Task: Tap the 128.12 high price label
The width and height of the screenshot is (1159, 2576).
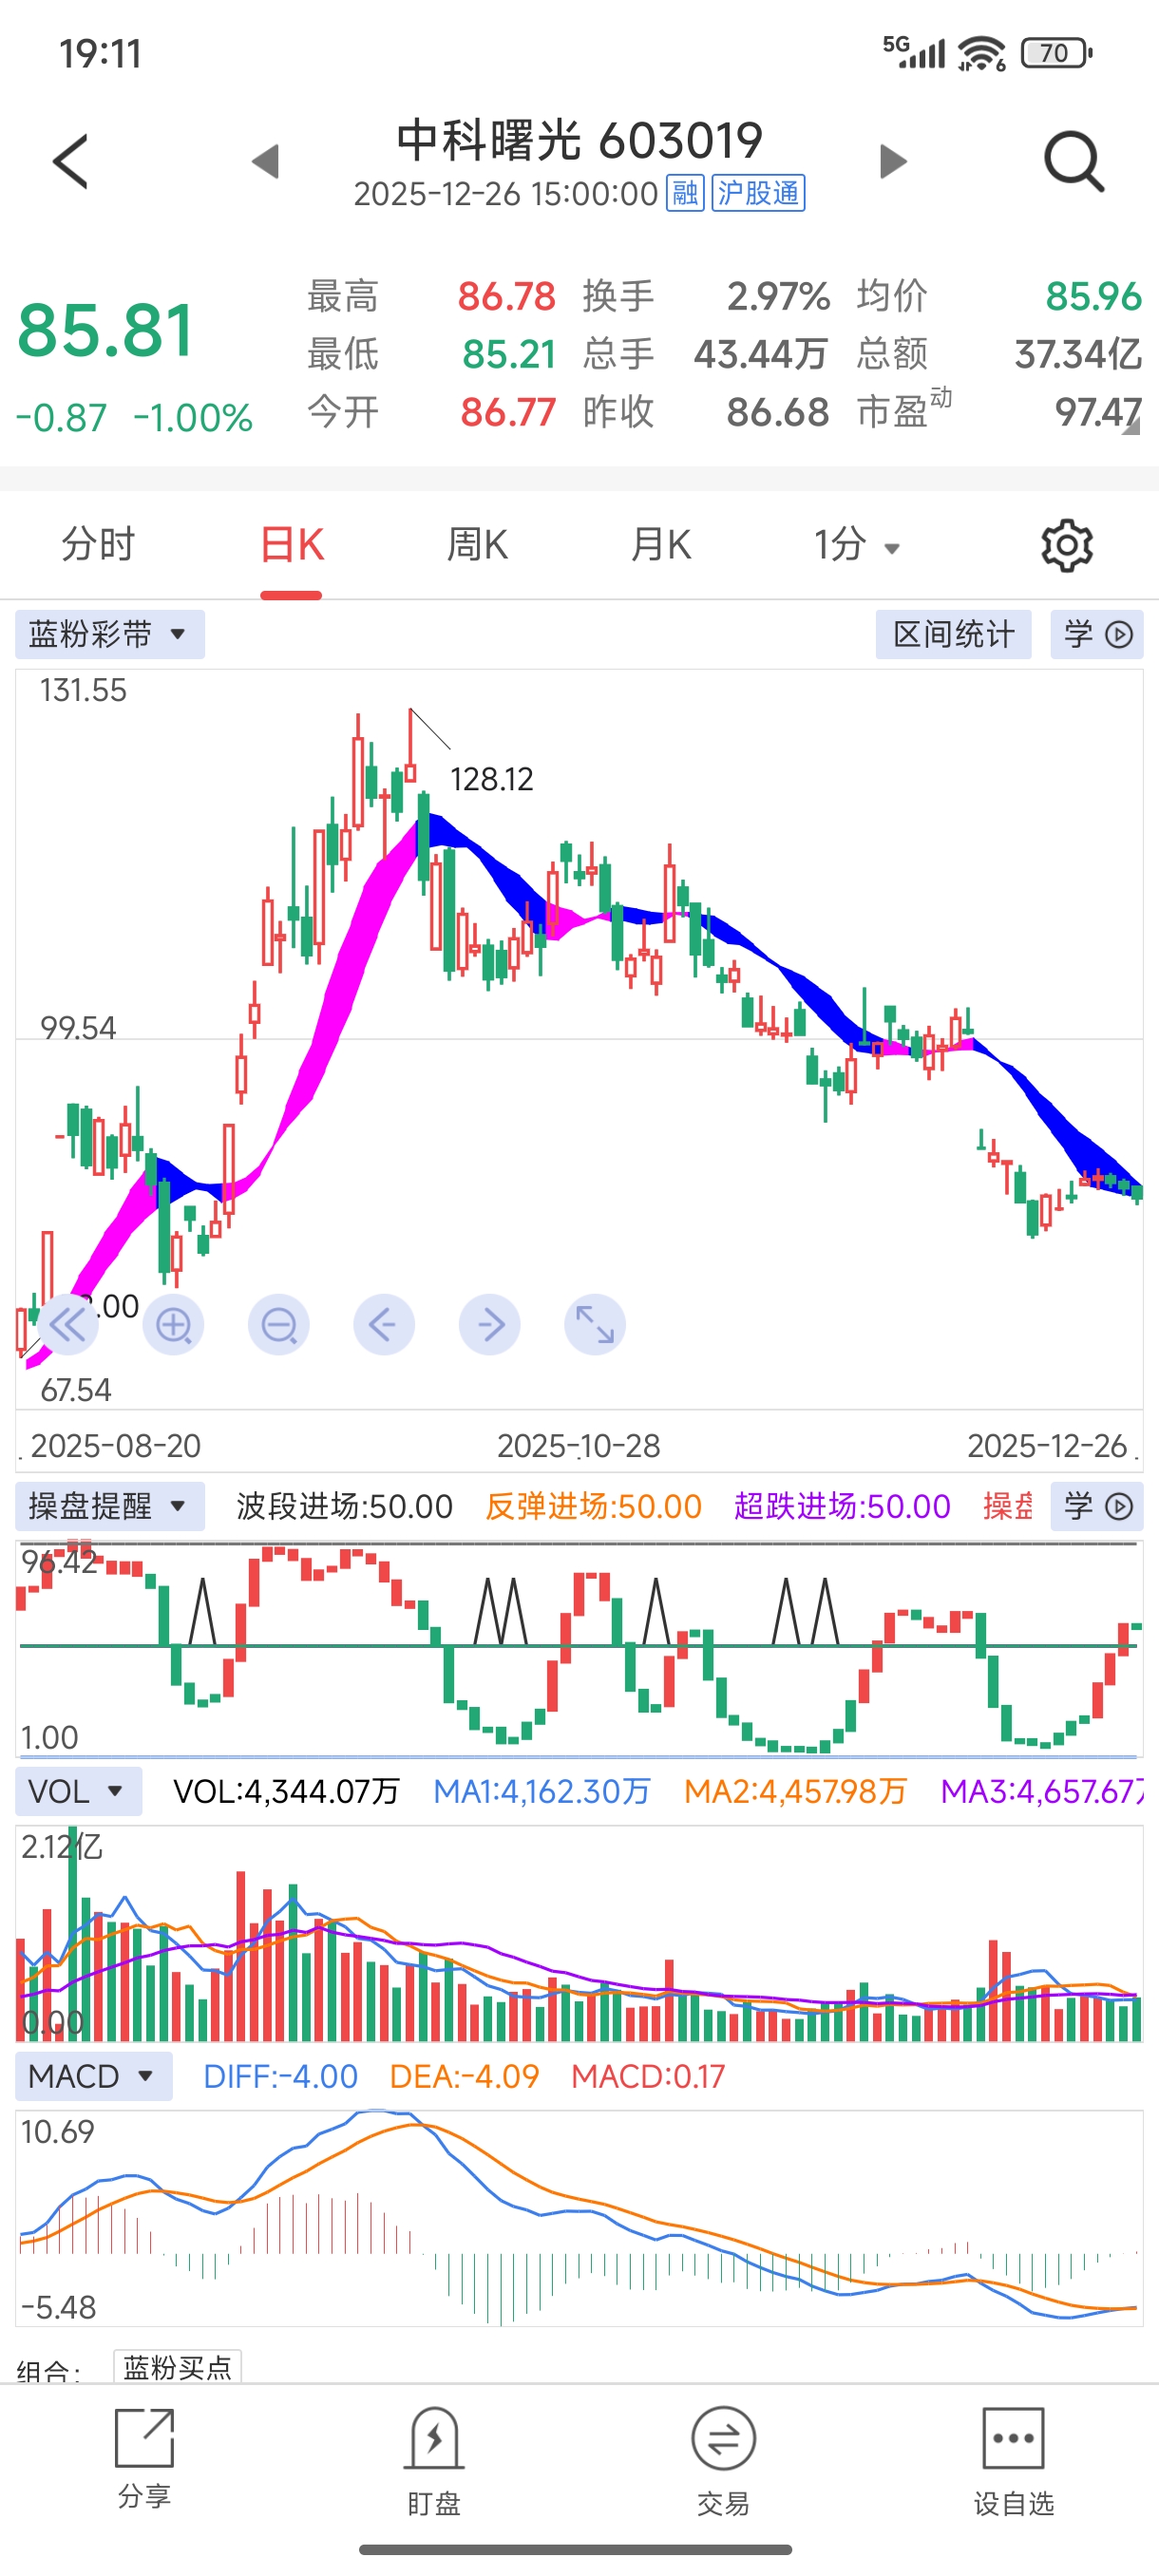Action: [x=491, y=779]
